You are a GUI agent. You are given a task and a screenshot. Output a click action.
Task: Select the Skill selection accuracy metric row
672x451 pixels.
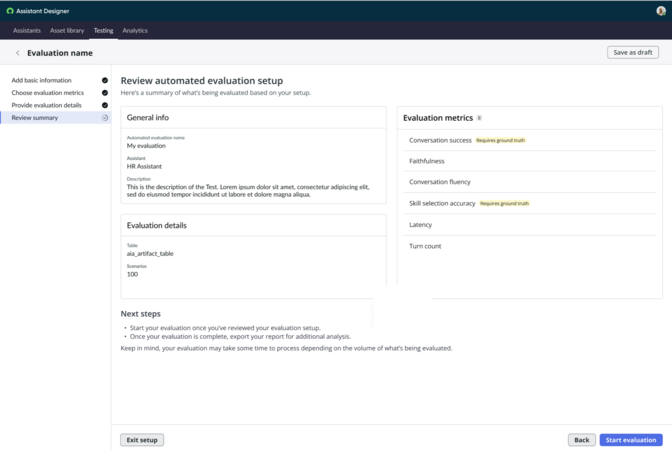pyautogui.click(x=530, y=203)
